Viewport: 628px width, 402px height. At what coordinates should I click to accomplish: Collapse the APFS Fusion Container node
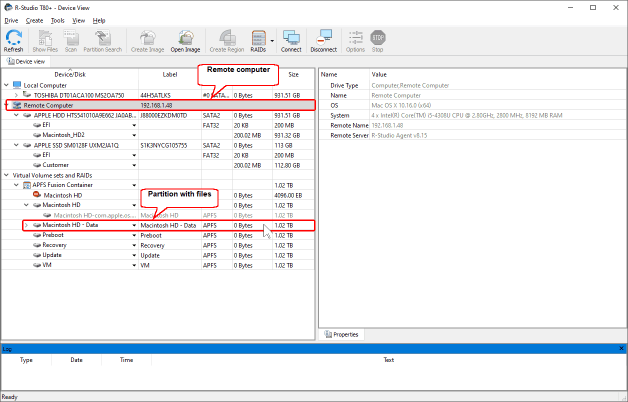click(16, 185)
